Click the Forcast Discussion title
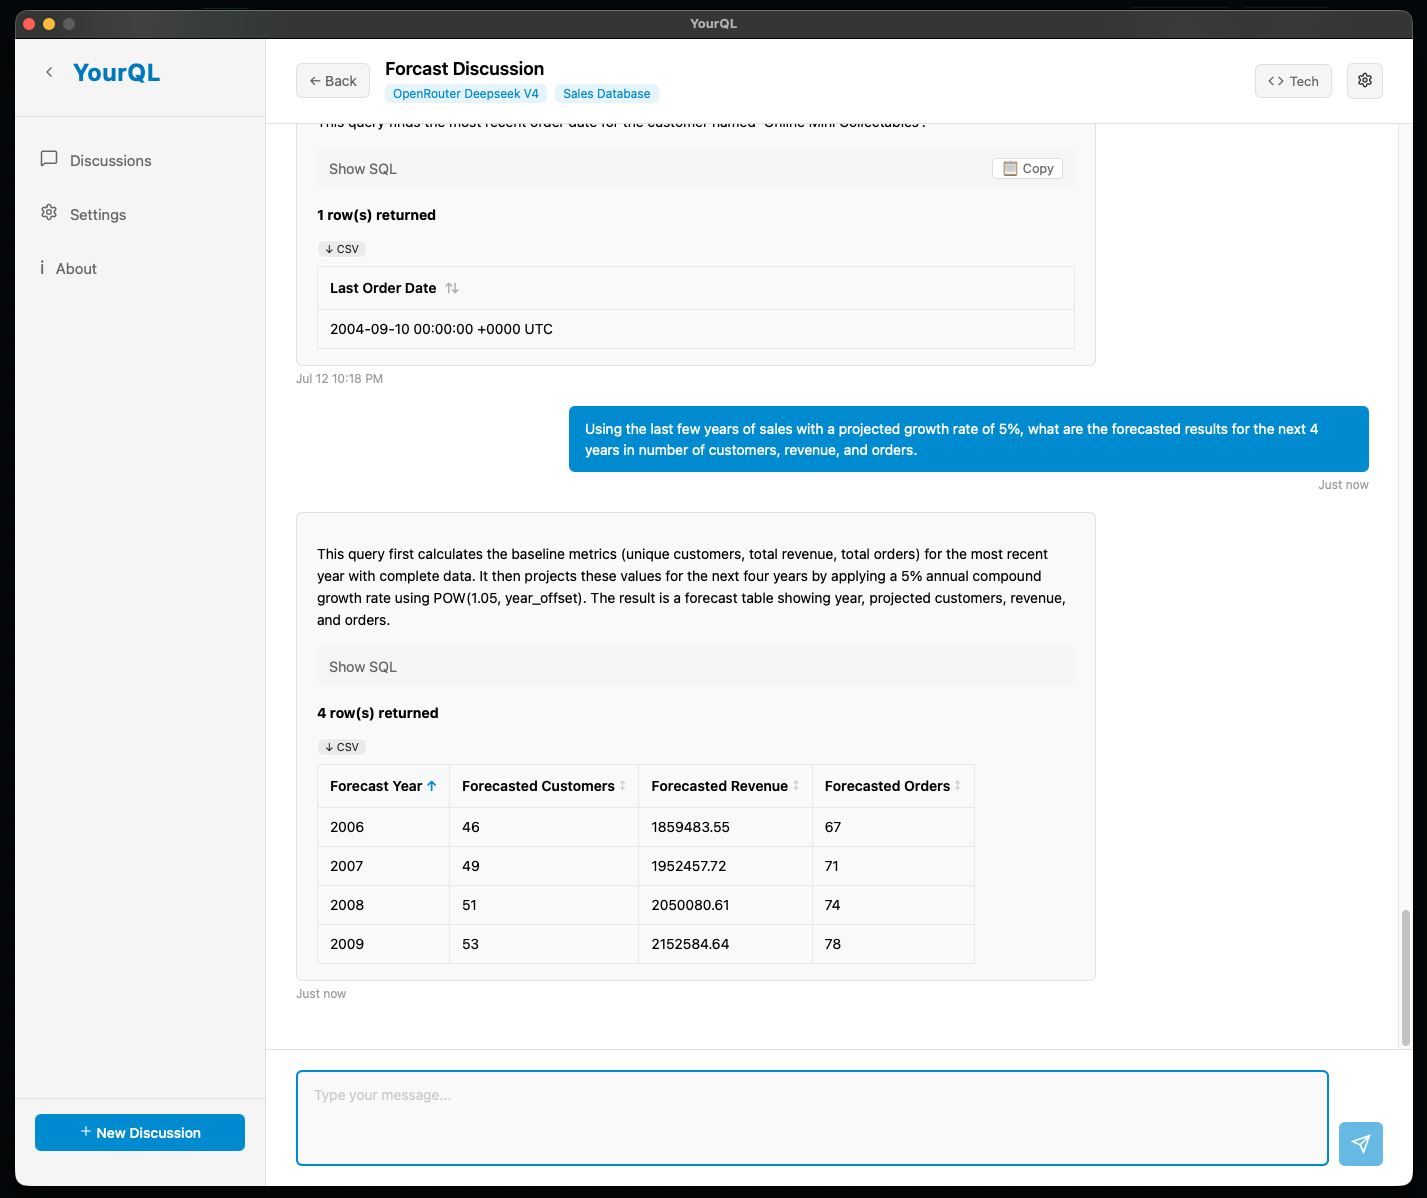 pyautogui.click(x=464, y=69)
